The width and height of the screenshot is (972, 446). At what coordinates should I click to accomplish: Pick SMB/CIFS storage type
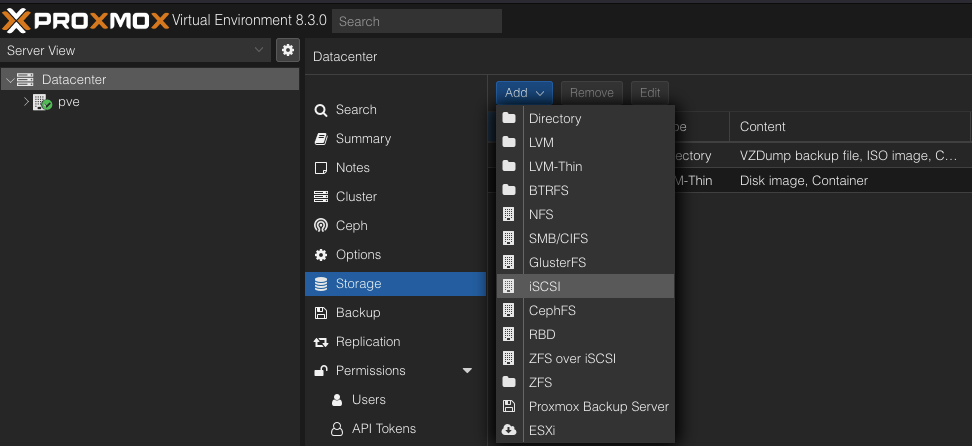coord(585,239)
